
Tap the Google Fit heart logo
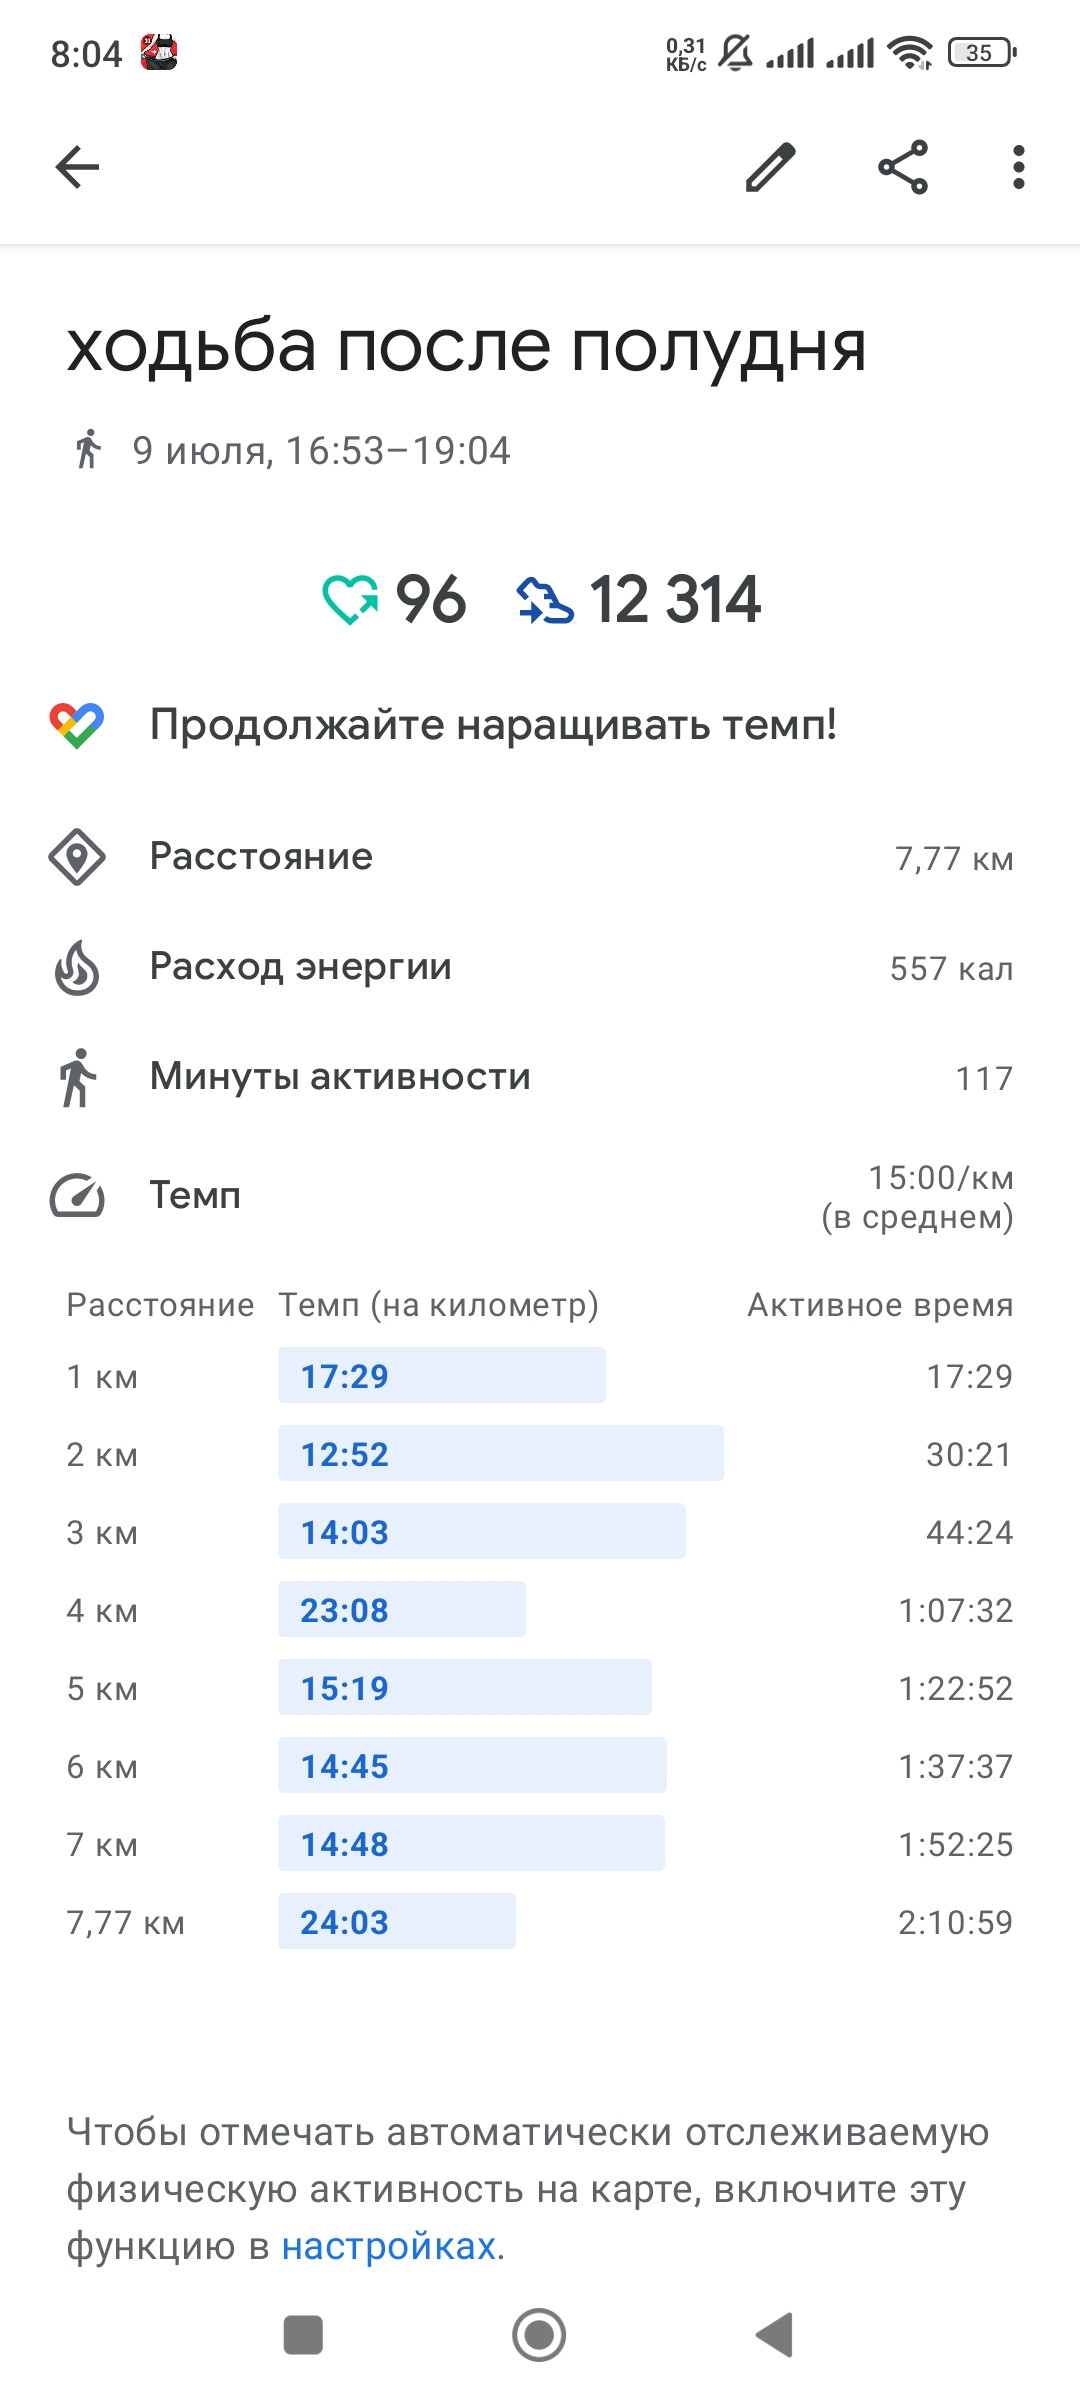click(77, 725)
